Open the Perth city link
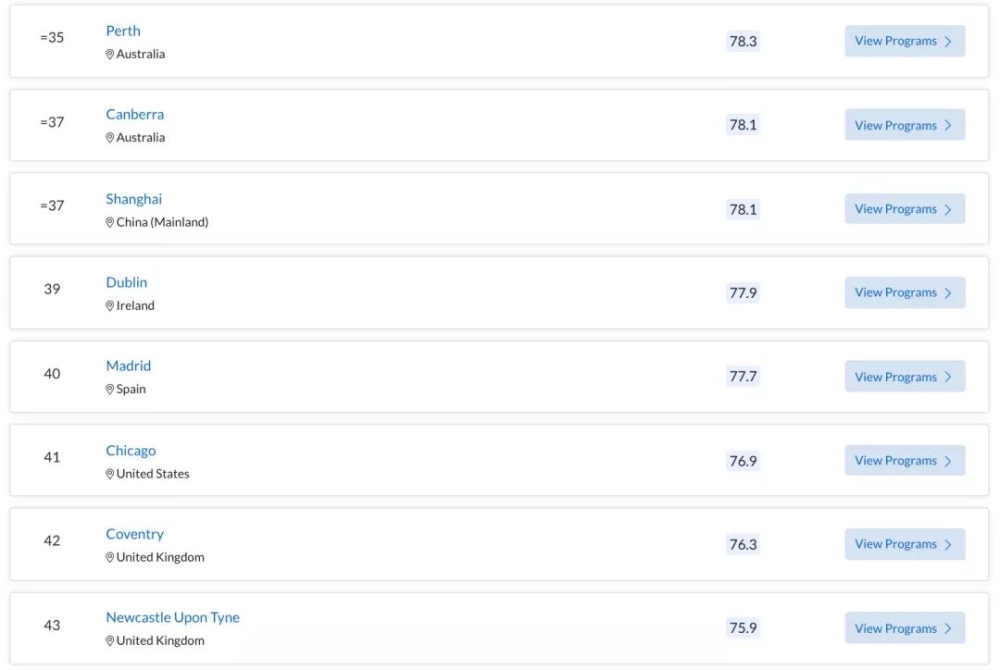 click(123, 31)
